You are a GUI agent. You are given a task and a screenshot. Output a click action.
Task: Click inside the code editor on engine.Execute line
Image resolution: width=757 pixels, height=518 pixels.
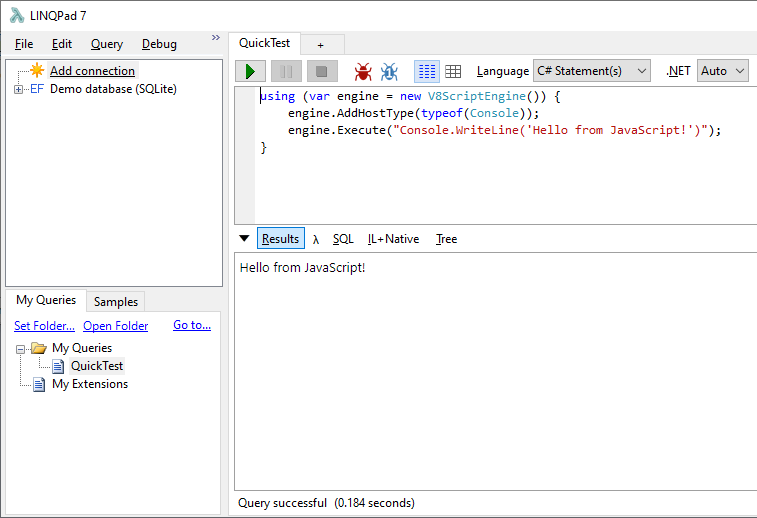(x=505, y=130)
